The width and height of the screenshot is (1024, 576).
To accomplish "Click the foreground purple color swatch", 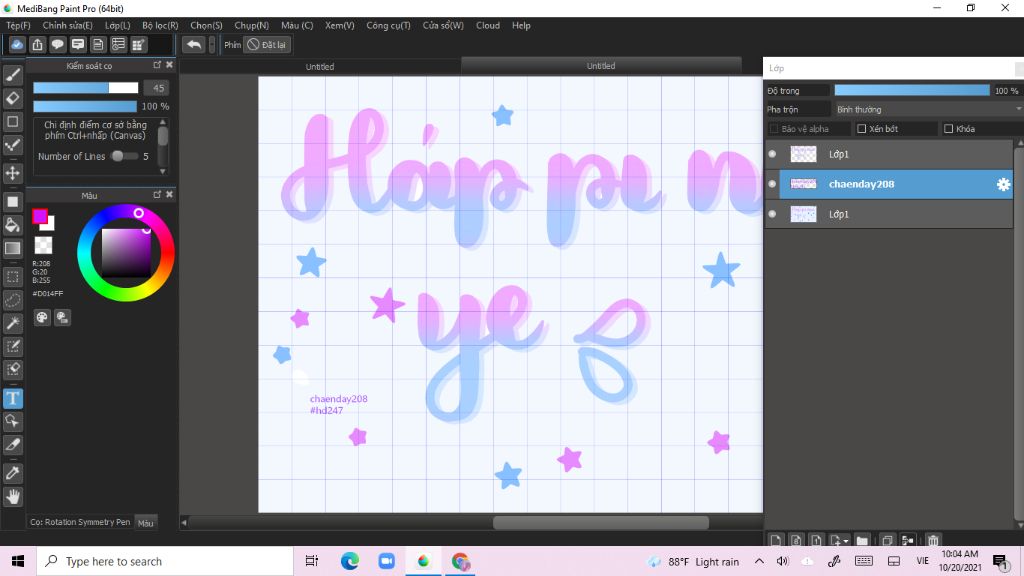I will (40, 217).
